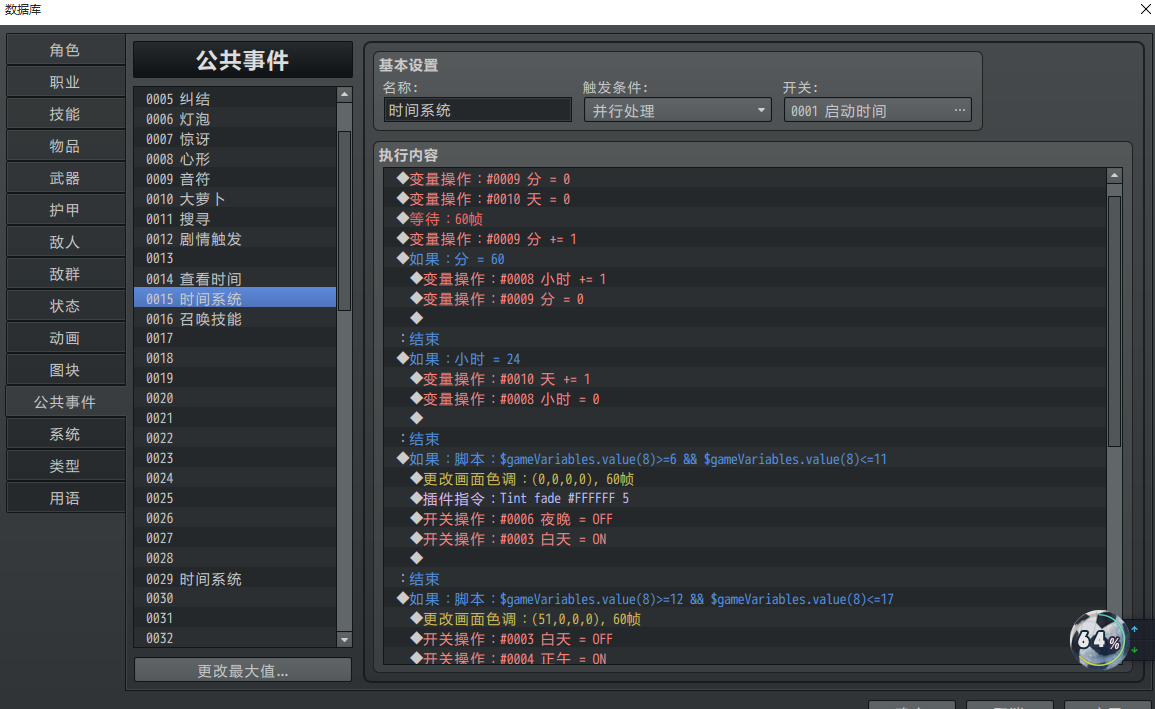Click the 执行内容 vertical scrollbar thumb
The width and height of the screenshot is (1155, 709).
pos(1114,322)
